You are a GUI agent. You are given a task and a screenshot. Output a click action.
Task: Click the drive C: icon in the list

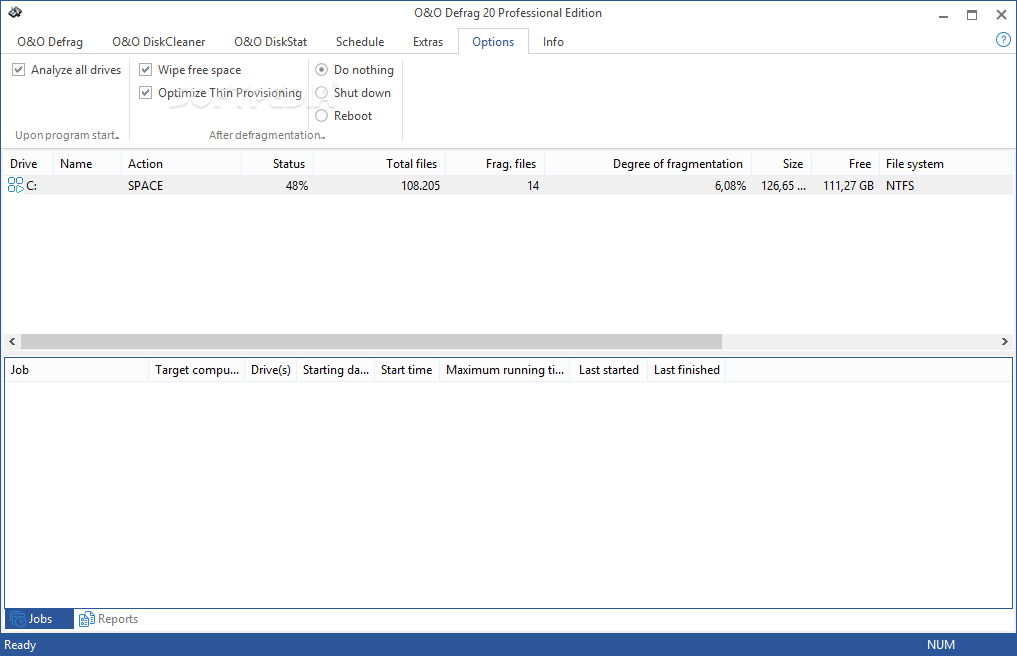16,185
